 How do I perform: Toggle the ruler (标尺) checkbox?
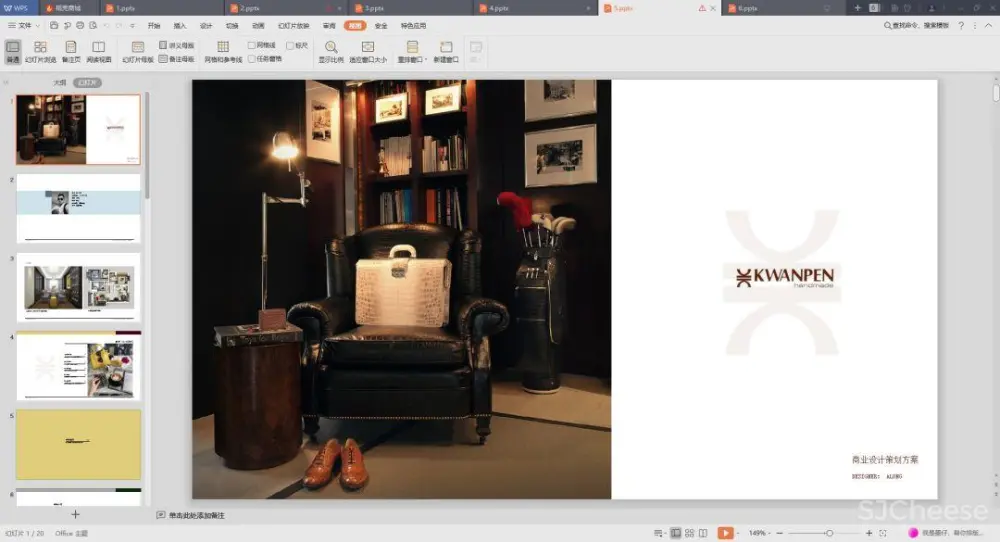click(x=290, y=45)
